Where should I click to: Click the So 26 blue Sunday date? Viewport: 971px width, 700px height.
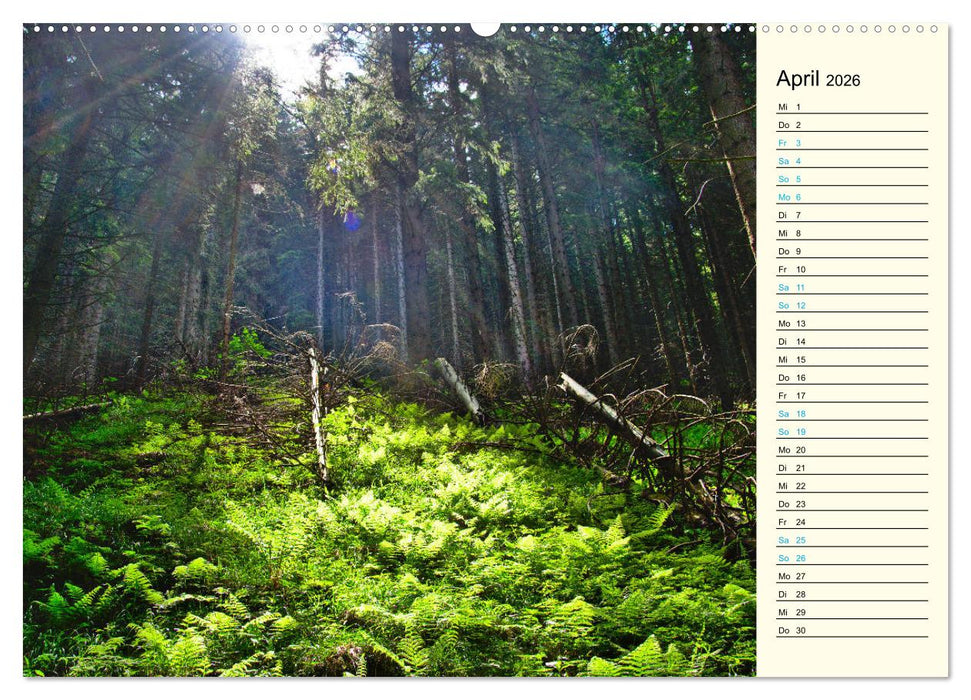[x=790, y=558]
